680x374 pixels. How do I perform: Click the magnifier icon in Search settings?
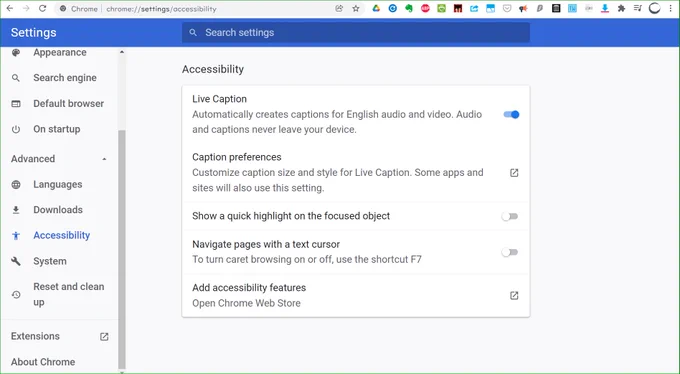(x=193, y=33)
